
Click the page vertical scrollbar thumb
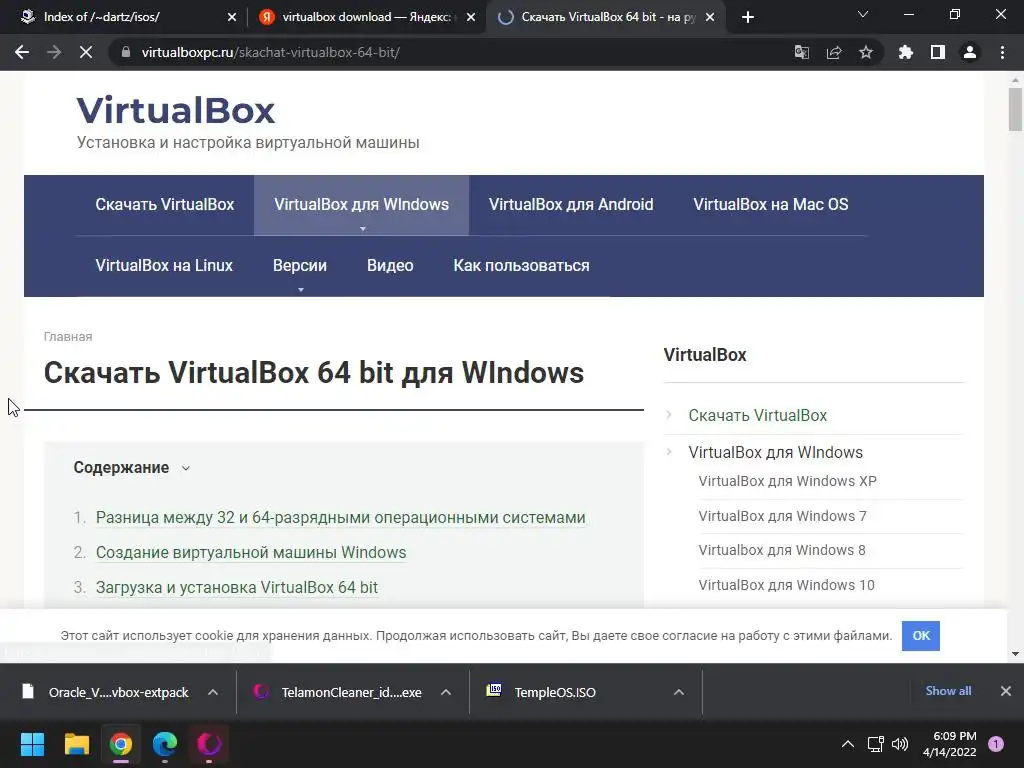coord(1015,110)
